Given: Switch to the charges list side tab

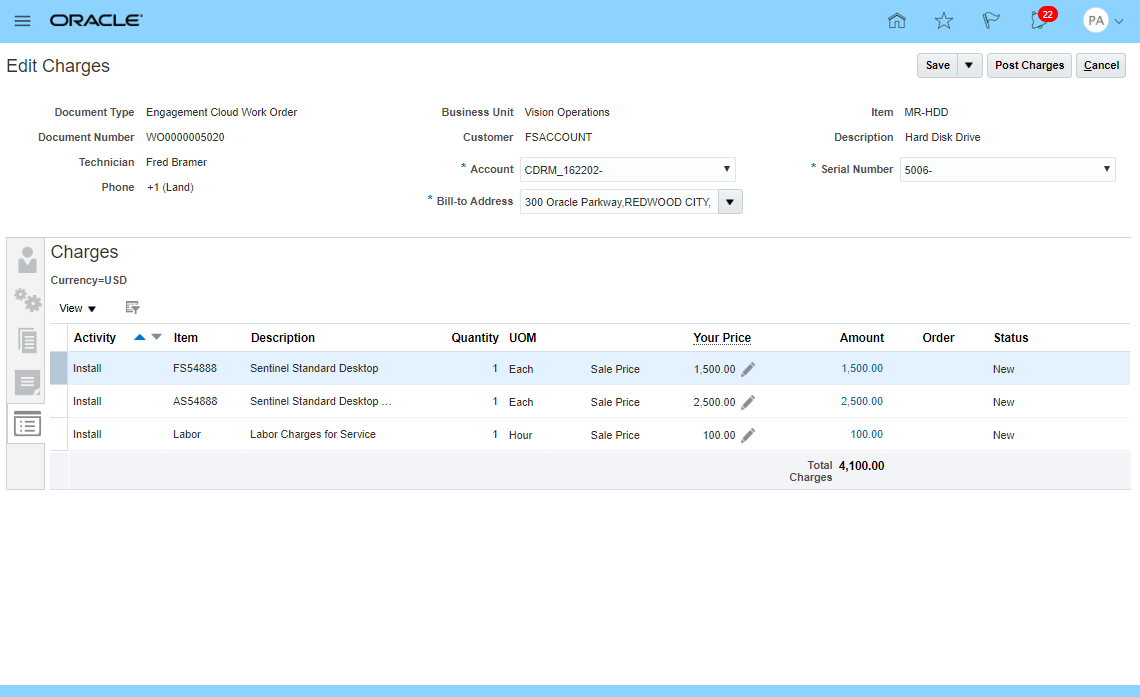Looking at the screenshot, I should pyautogui.click(x=27, y=425).
